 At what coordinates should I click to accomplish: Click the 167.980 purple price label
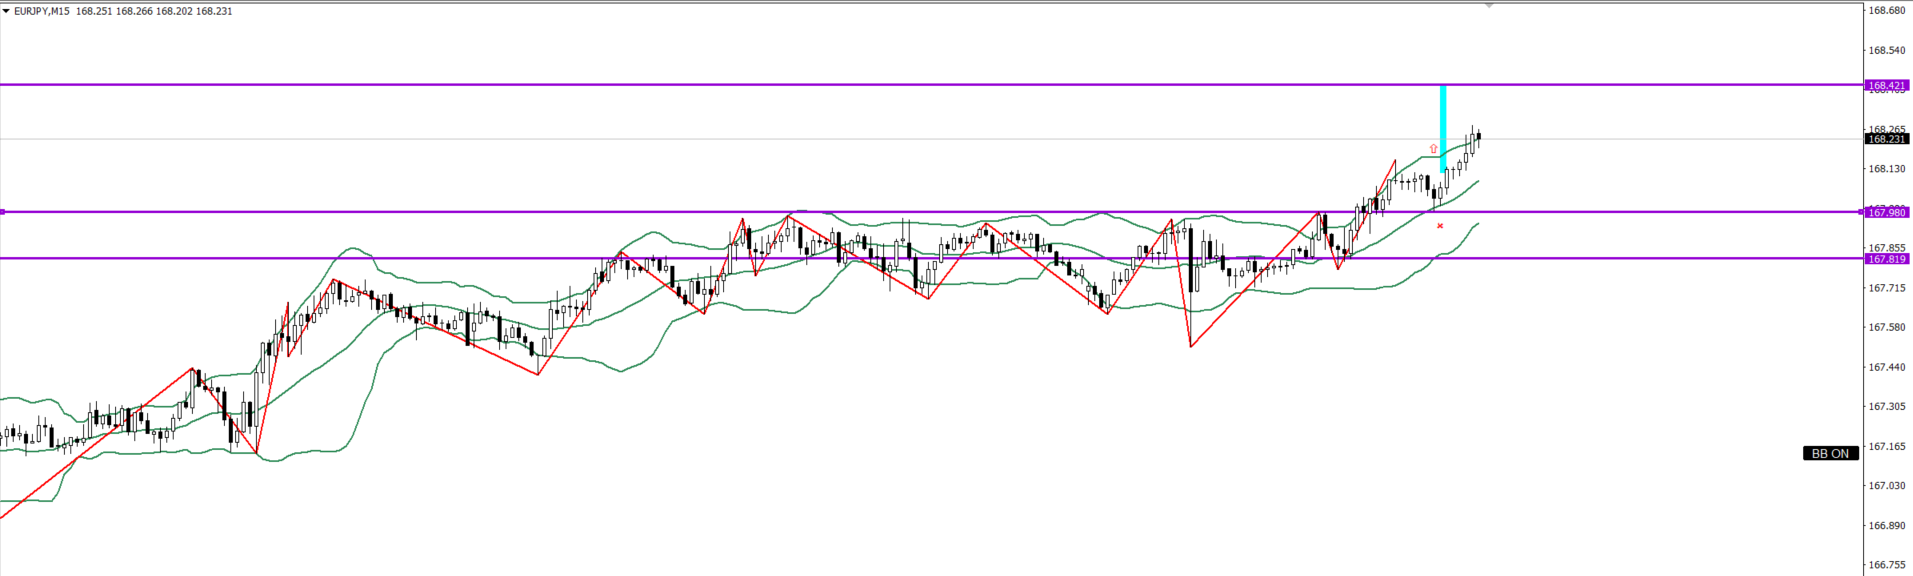[x=1887, y=212]
